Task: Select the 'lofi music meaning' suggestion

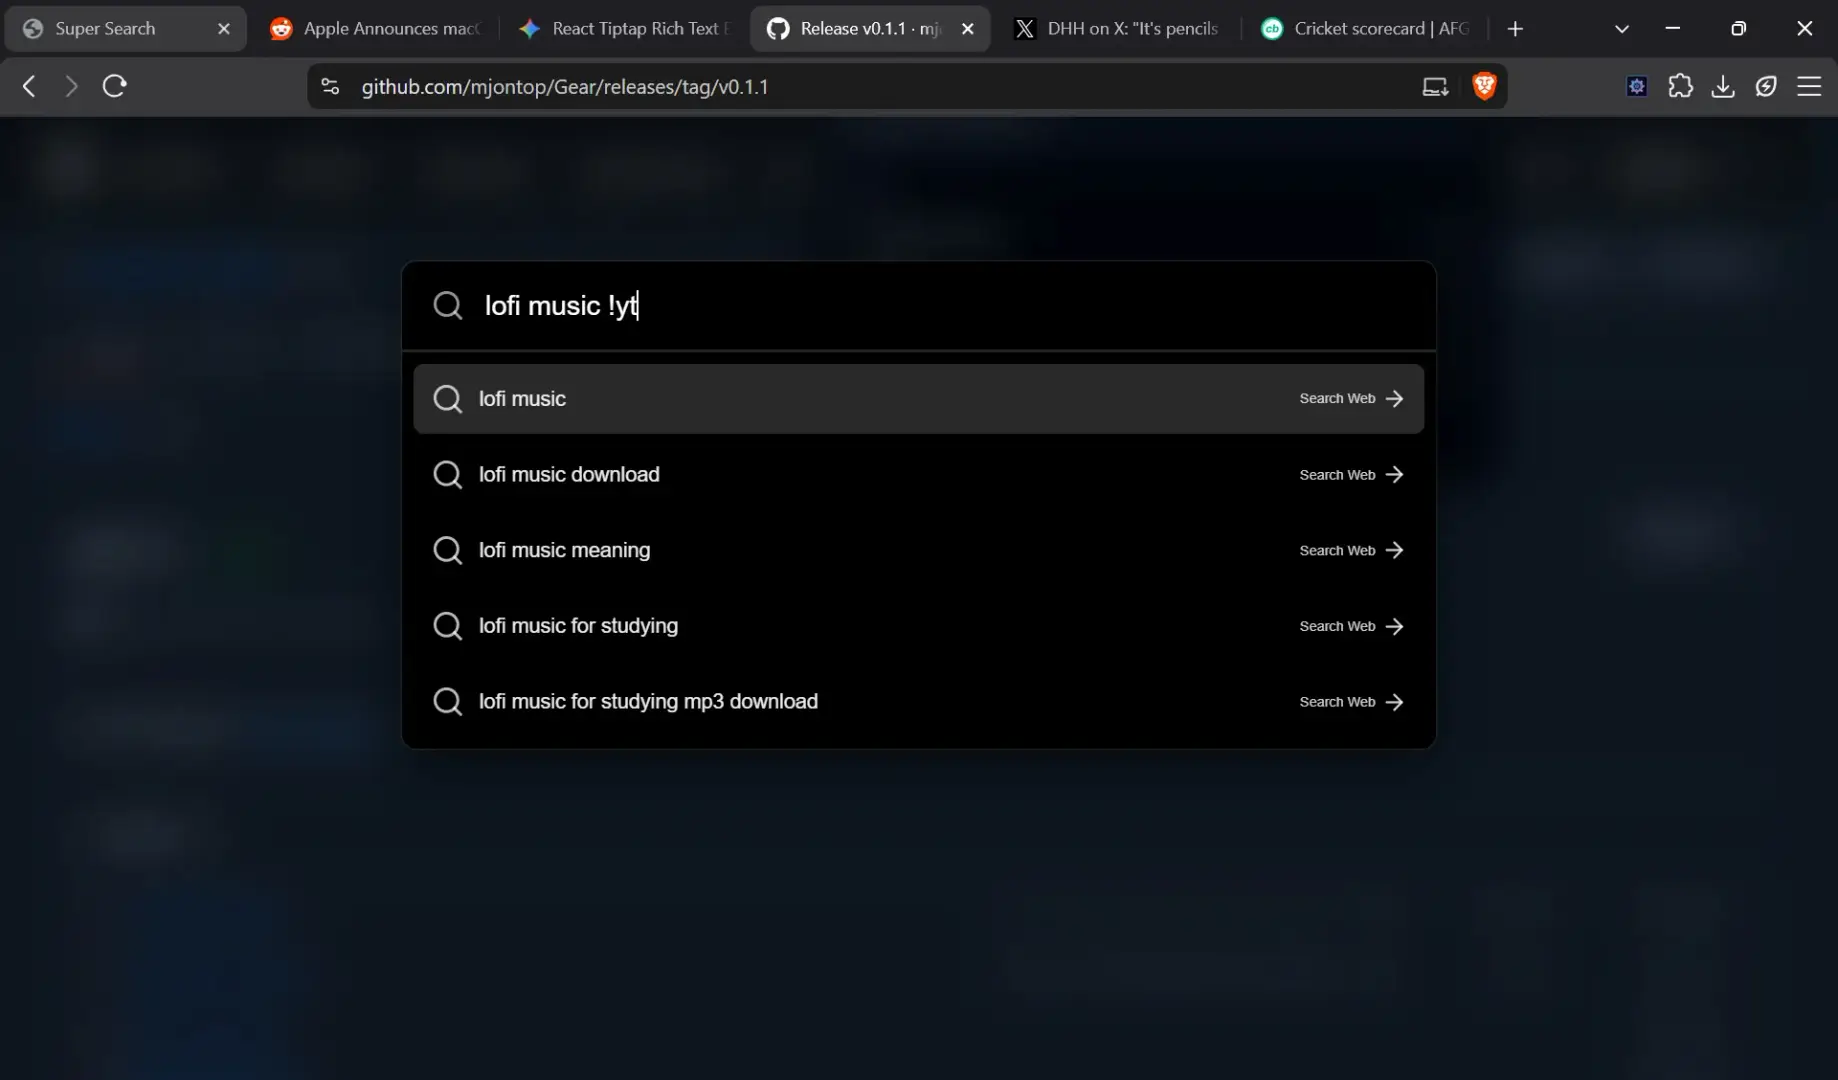Action: pos(919,551)
